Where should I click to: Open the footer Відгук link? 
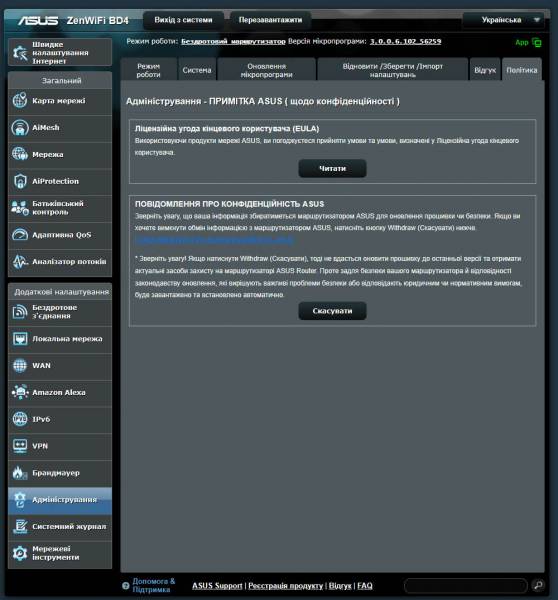(340, 585)
